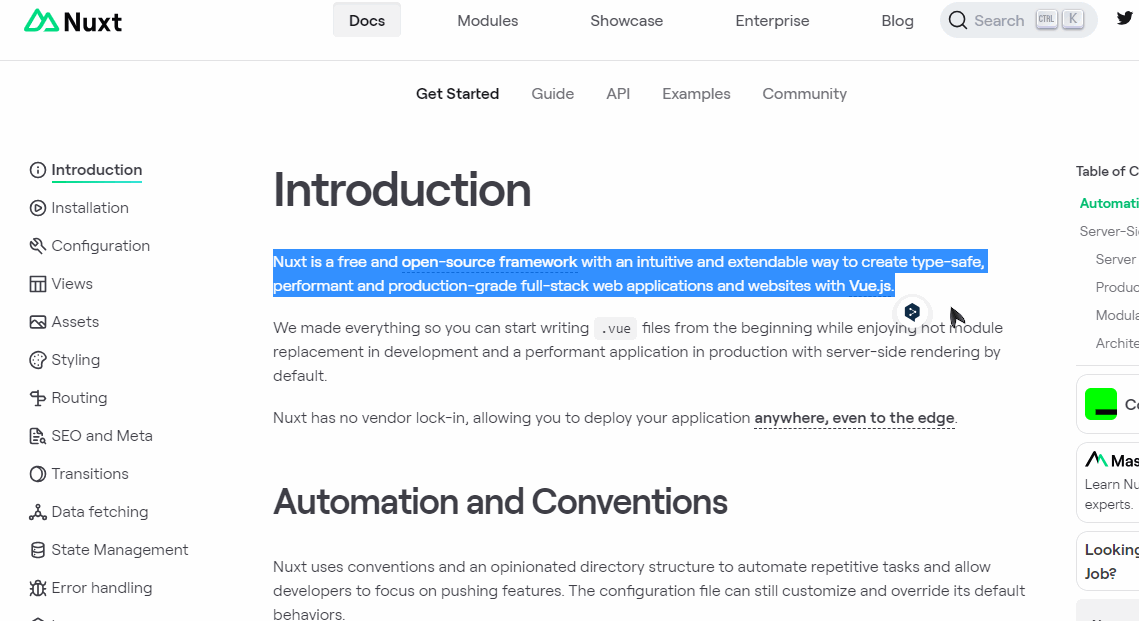Open the Vue.js link in the highlighted paragraph
This screenshot has height=621, width=1139.
[x=870, y=286]
